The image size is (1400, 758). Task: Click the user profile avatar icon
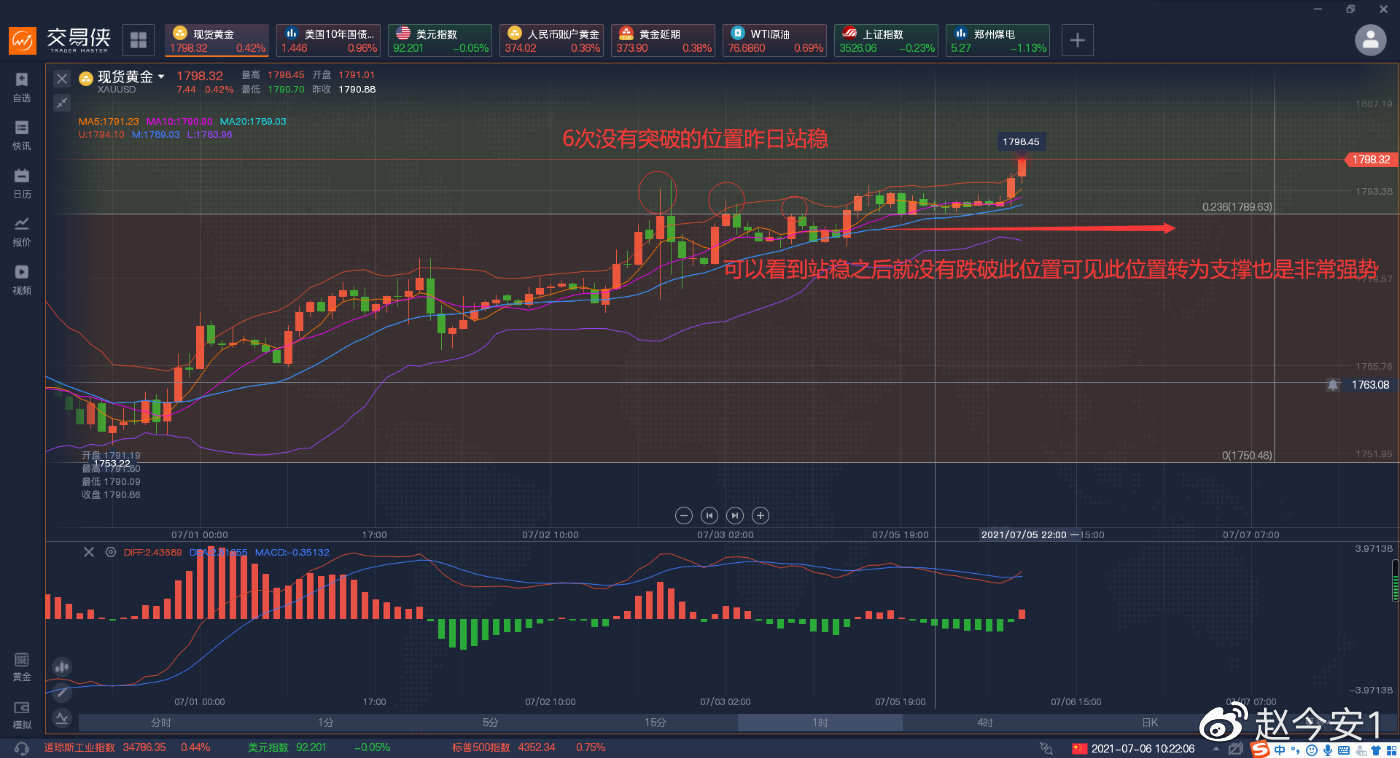1370,40
